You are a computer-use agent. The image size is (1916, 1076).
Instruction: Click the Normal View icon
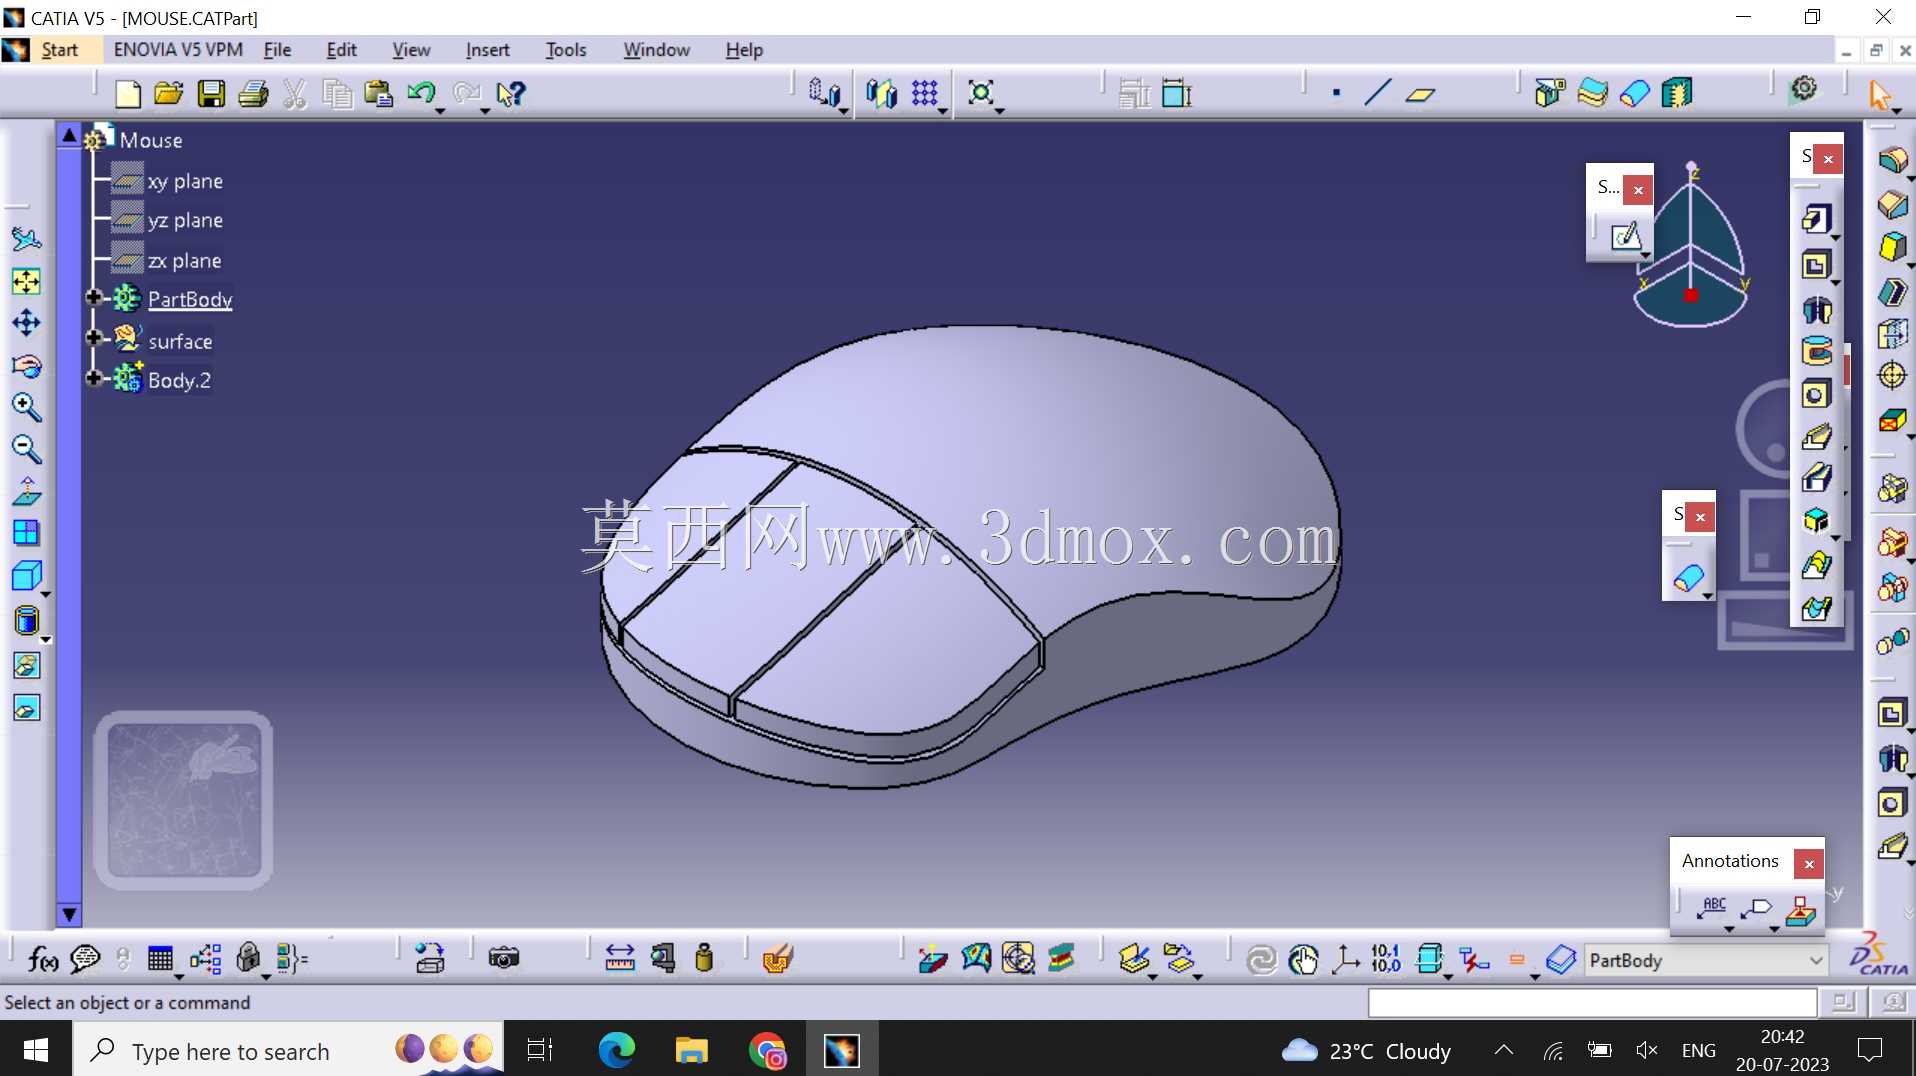27,492
